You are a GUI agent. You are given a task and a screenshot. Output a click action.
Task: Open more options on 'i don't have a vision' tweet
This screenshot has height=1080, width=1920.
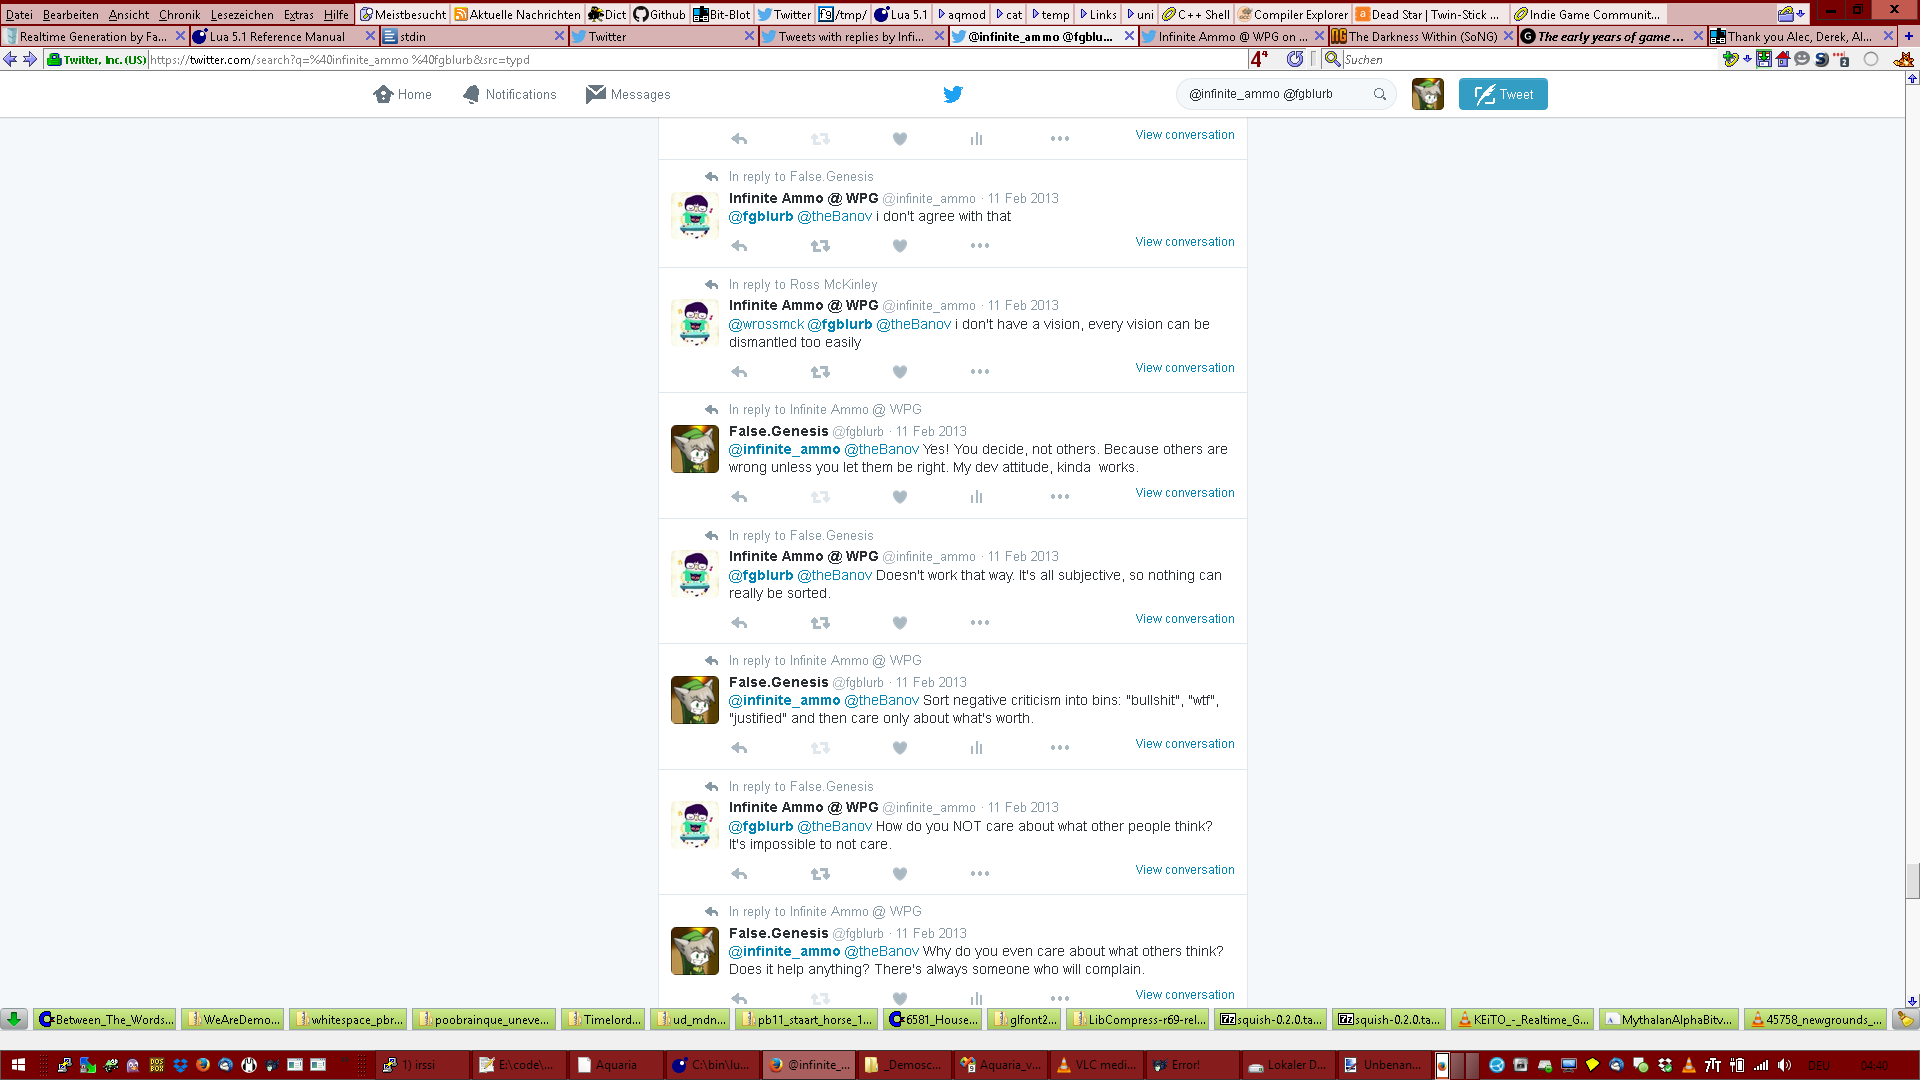(979, 372)
